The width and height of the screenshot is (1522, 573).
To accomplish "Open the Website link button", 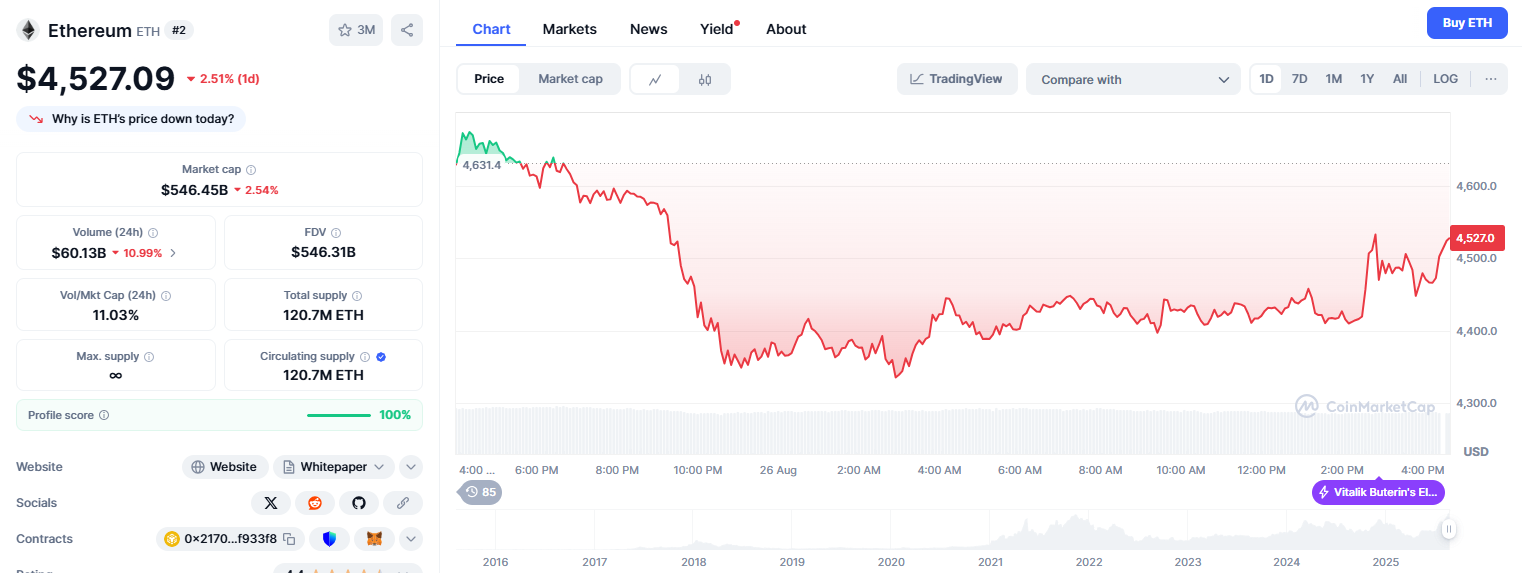I will pos(225,467).
